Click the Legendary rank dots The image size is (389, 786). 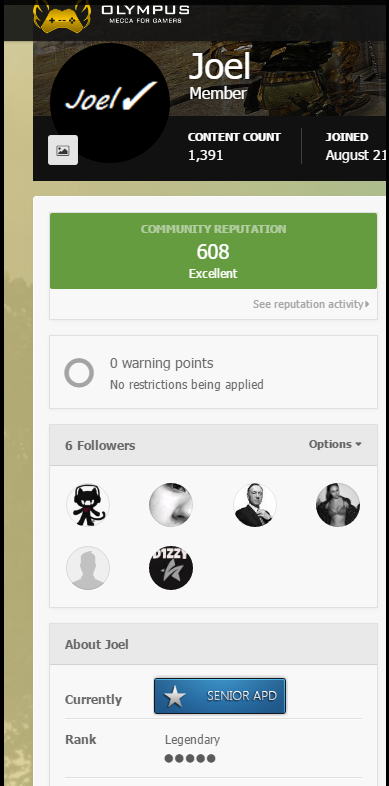click(190, 758)
